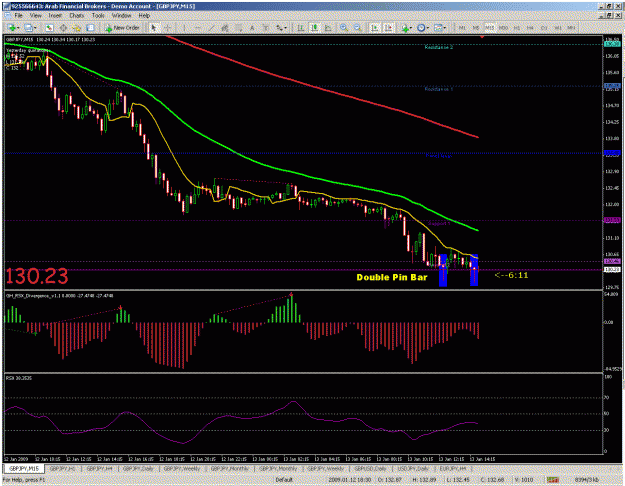The width and height of the screenshot is (625, 486).
Task: Click the Zoom Out magnifier icon
Action: [358, 28]
